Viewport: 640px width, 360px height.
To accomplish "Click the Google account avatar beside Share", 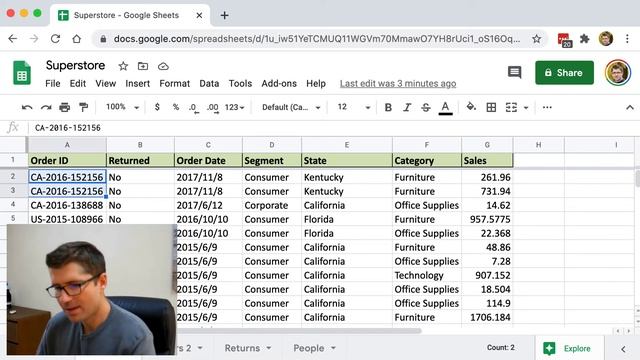I will [x=618, y=73].
